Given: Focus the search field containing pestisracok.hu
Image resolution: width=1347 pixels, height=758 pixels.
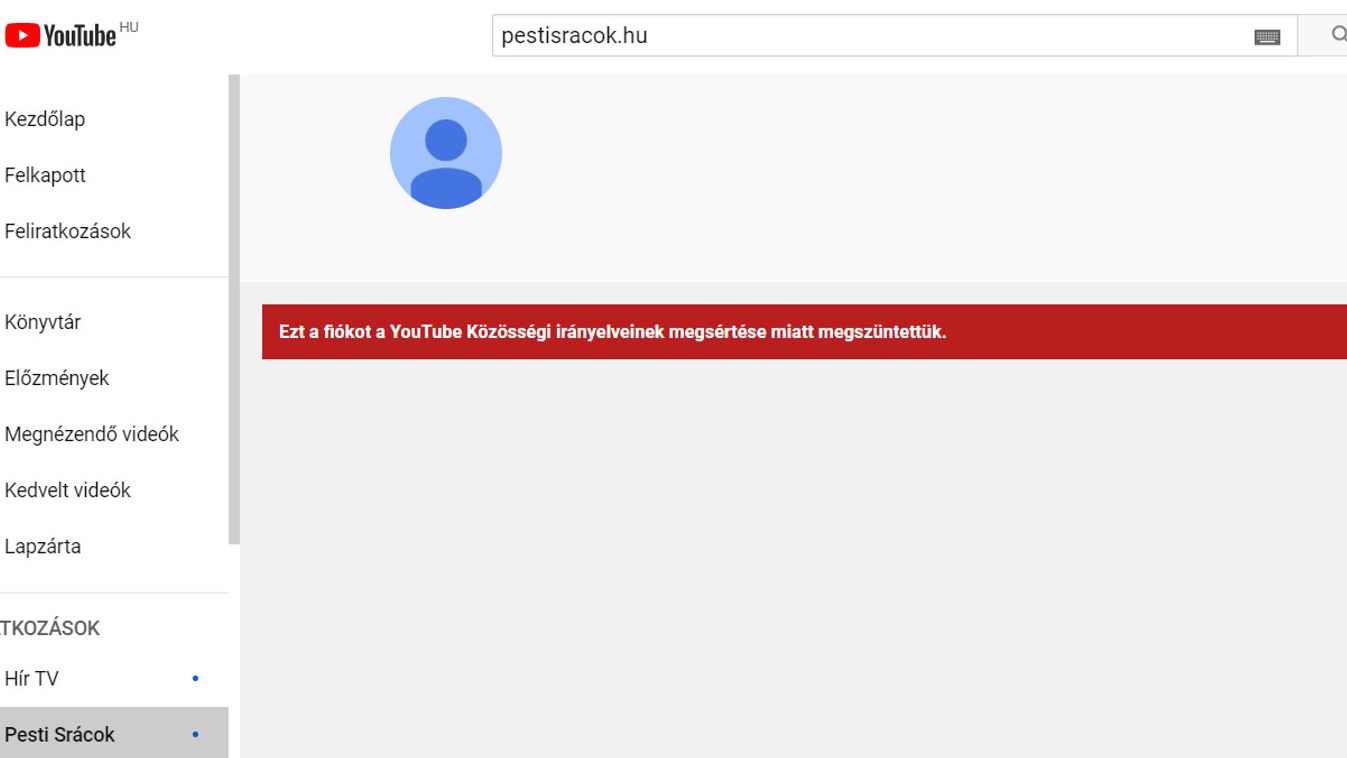Looking at the screenshot, I should pyautogui.click(x=870, y=36).
